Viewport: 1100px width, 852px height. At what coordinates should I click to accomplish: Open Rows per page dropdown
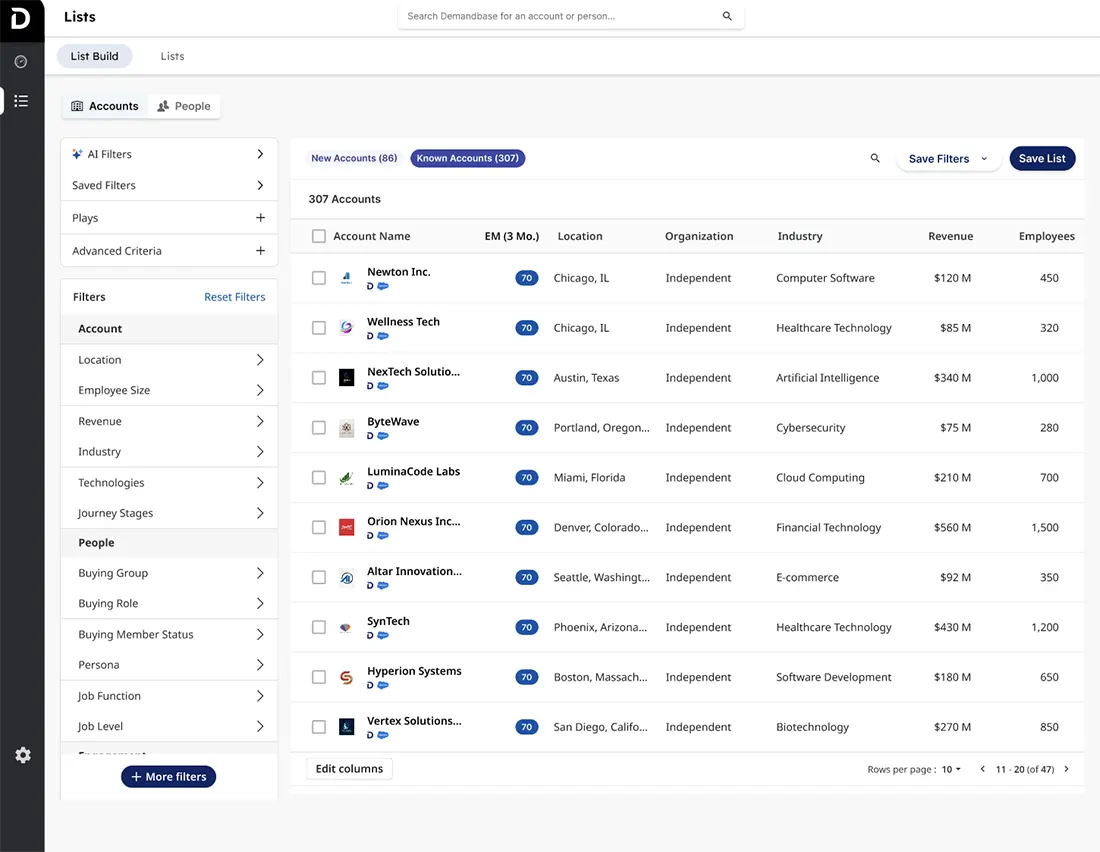pos(951,769)
